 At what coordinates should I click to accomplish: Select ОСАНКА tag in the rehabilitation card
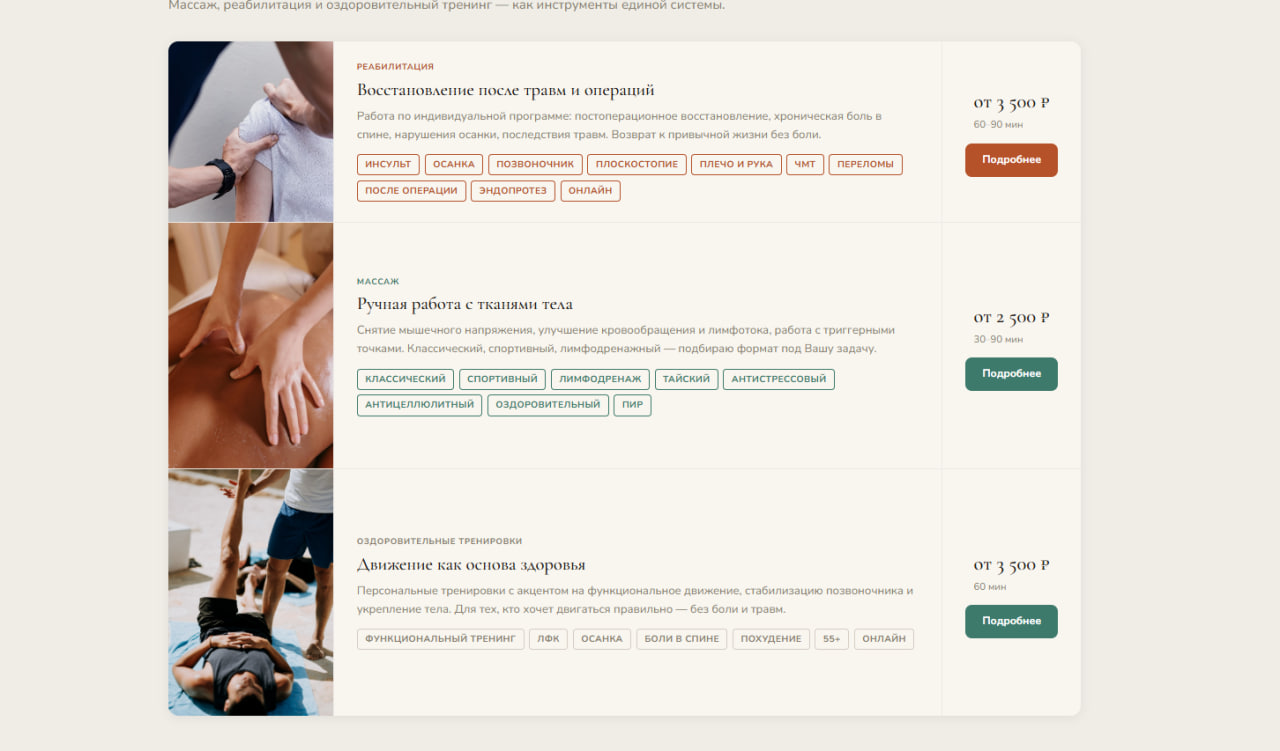click(x=454, y=164)
